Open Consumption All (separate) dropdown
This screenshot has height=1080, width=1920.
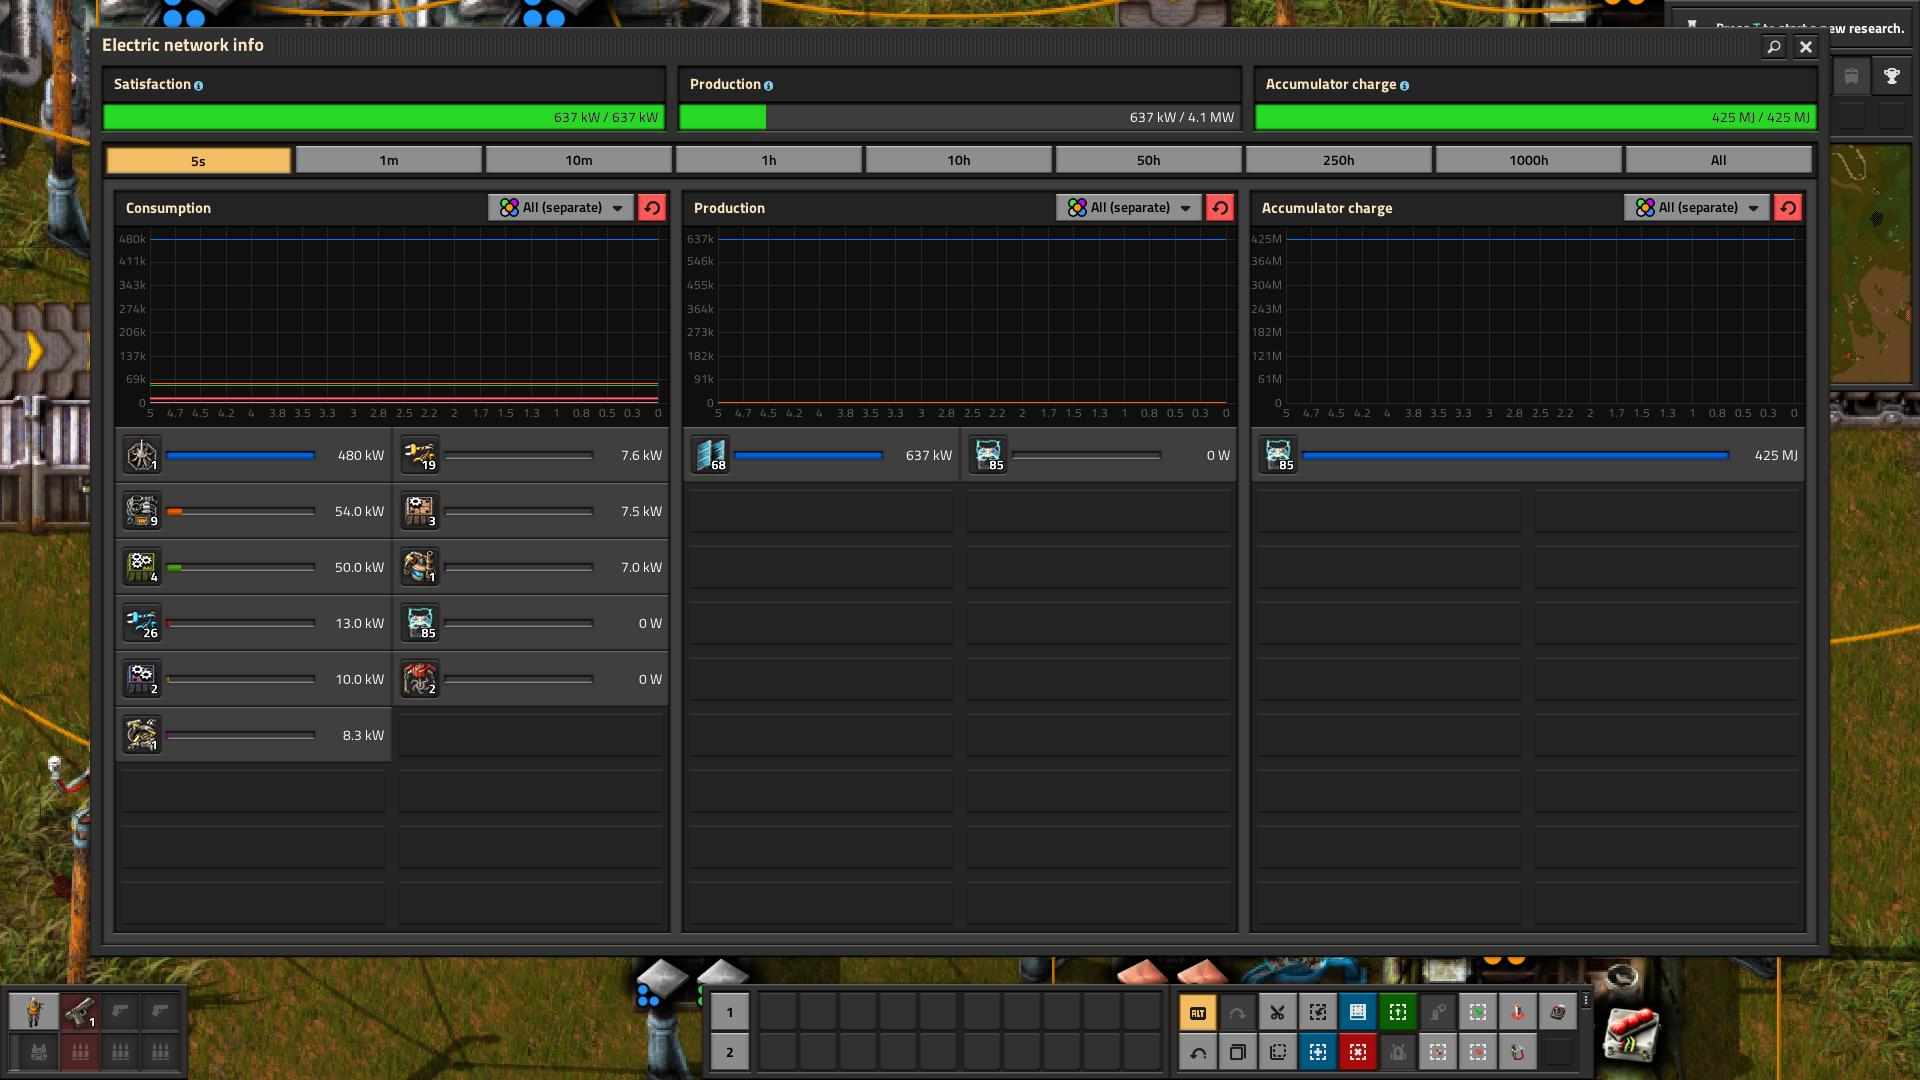pyautogui.click(x=561, y=207)
